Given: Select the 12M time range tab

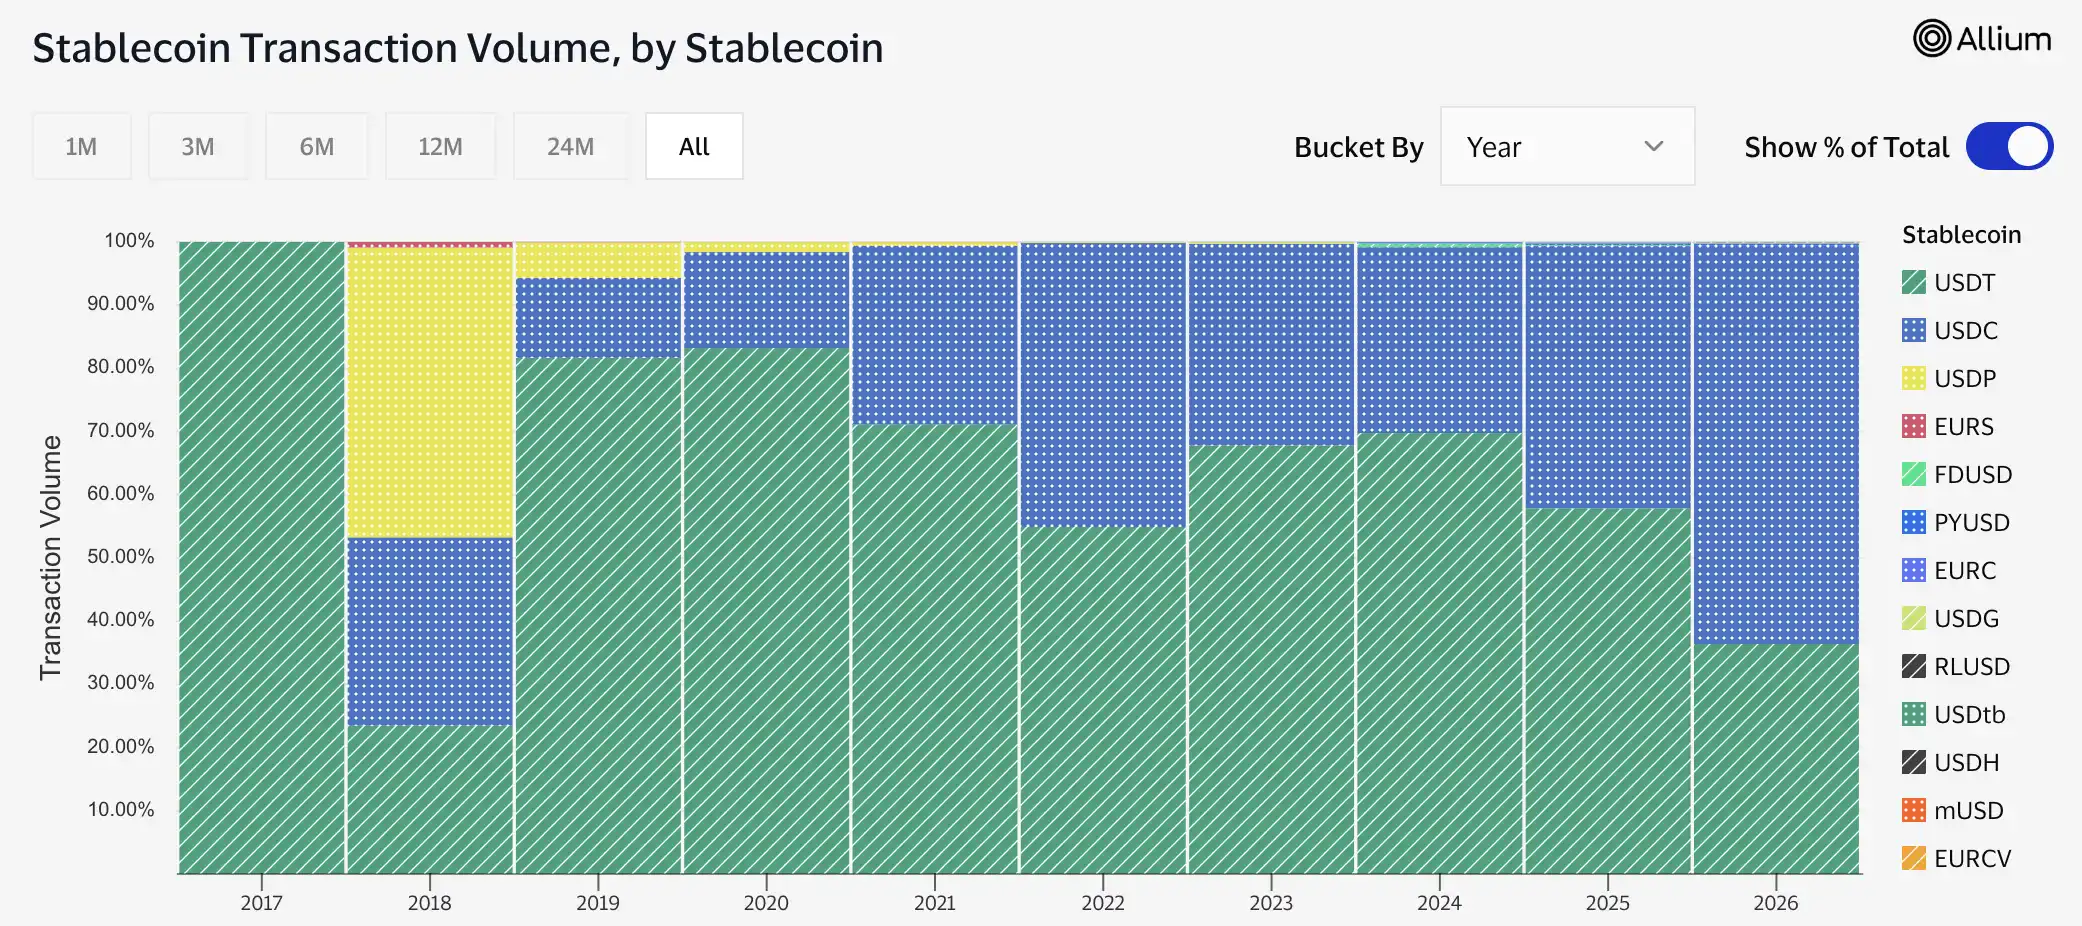Looking at the screenshot, I should tap(440, 146).
